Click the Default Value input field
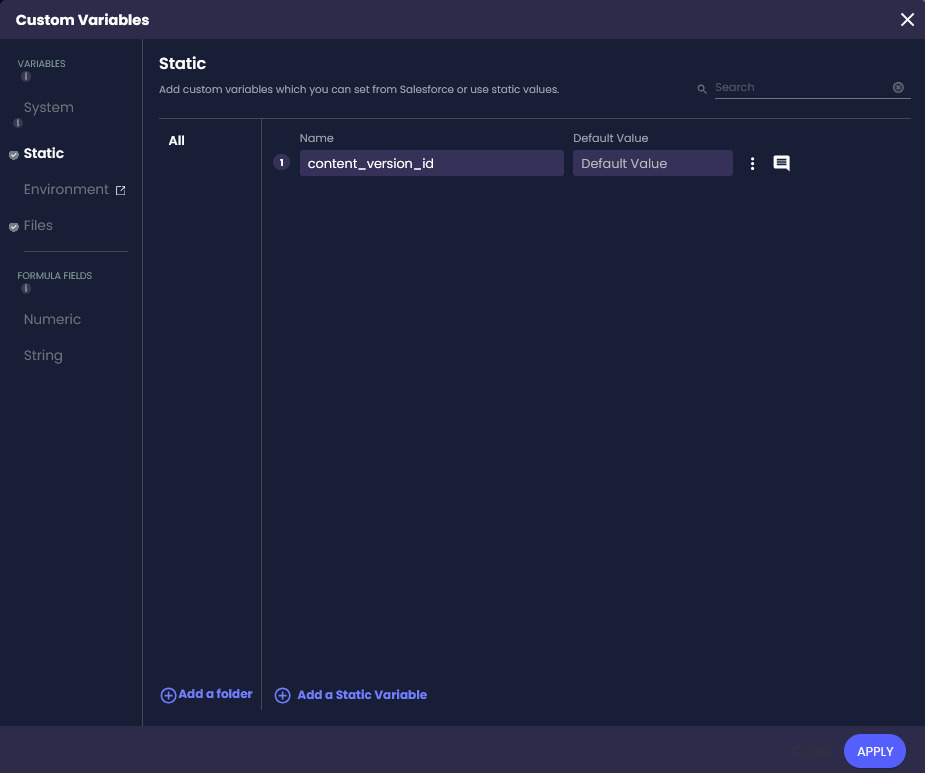The image size is (925, 773). point(652,163)
